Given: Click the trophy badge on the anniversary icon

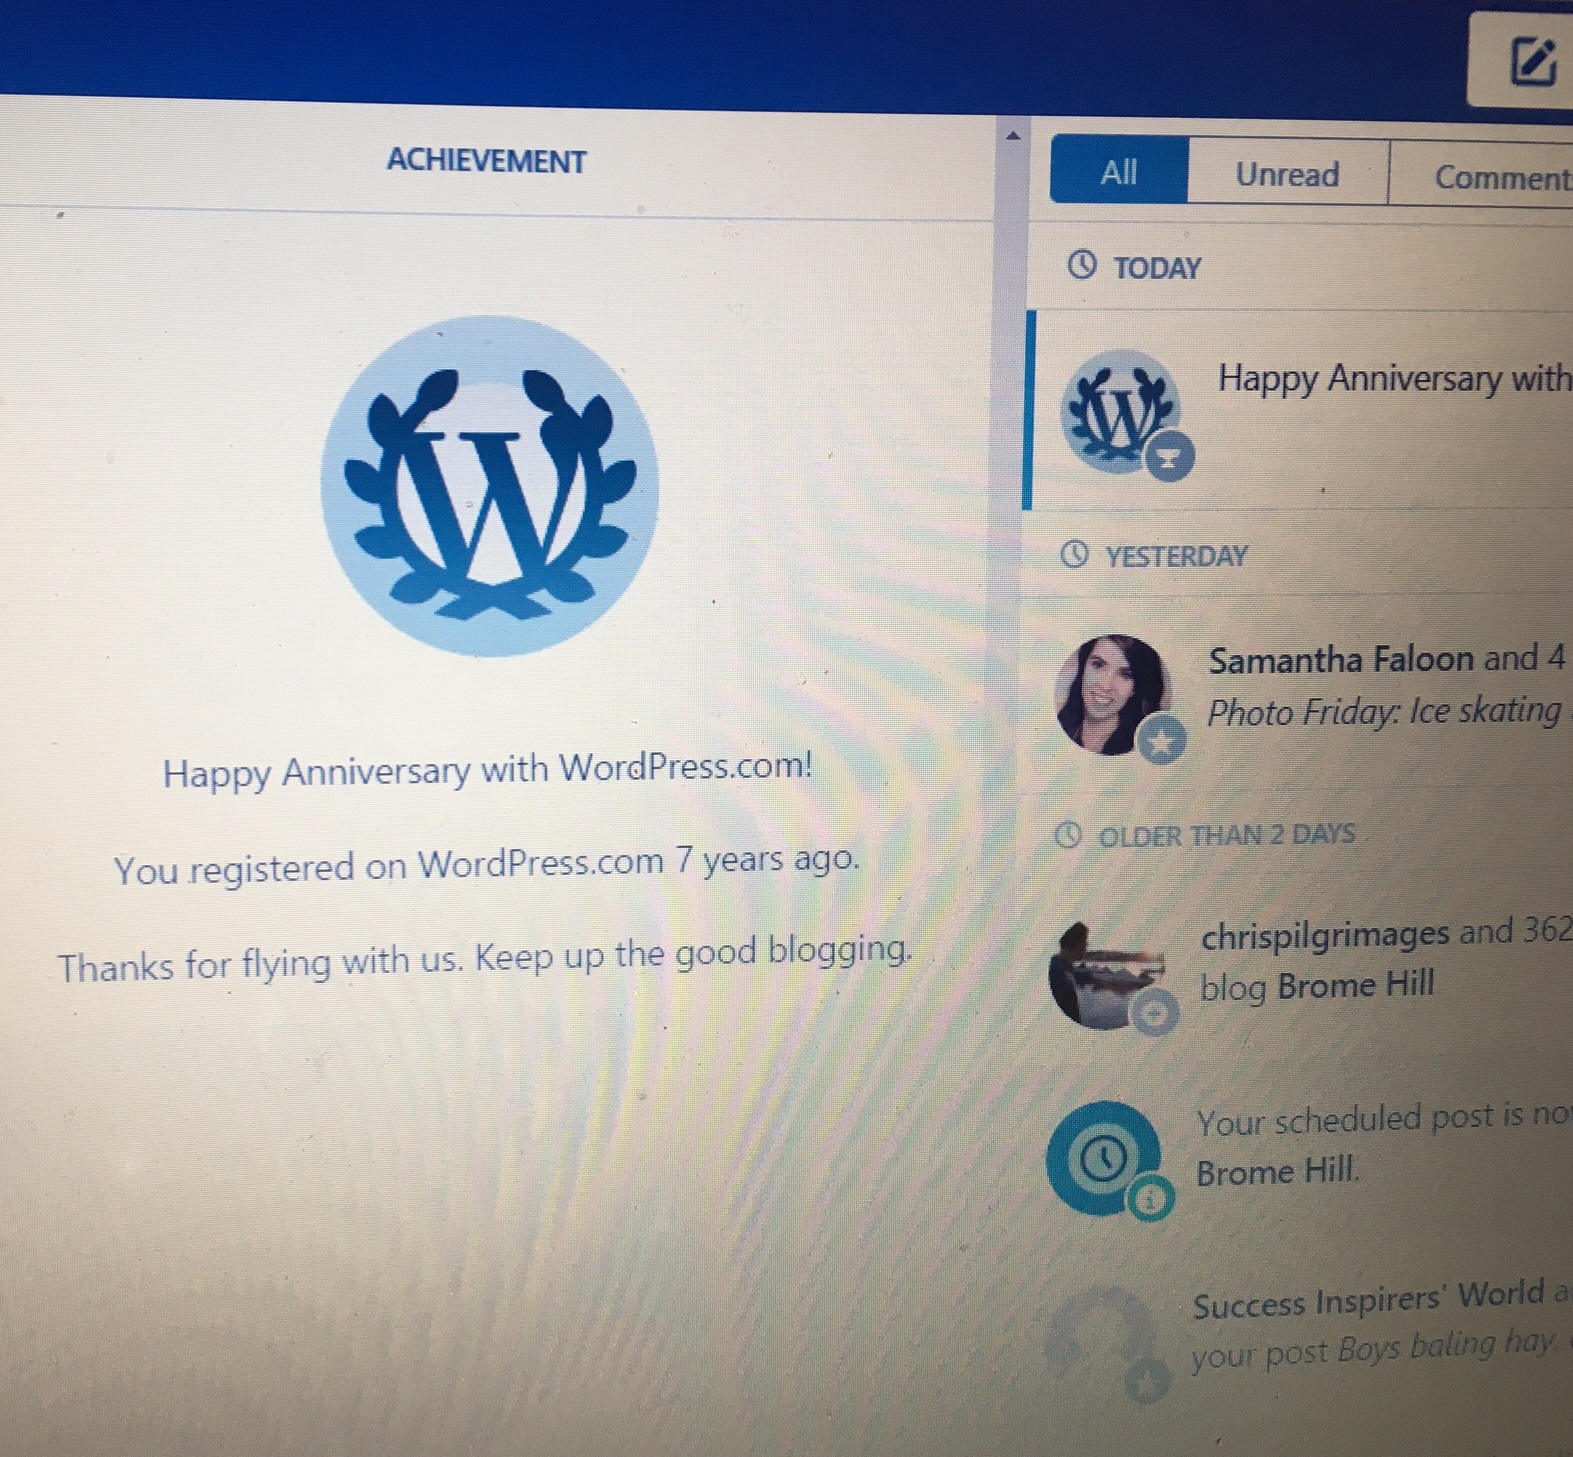Looking at the screenshot, I should pos(1170,457).
